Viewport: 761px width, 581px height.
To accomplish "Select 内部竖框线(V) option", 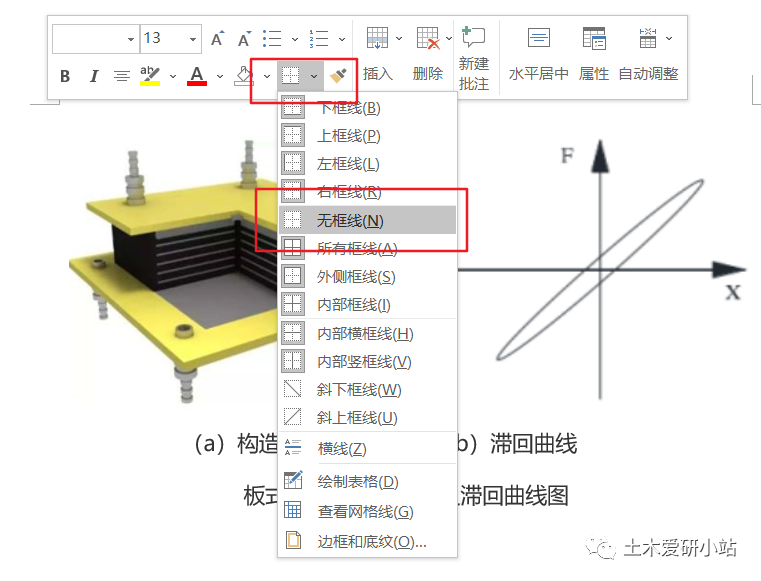I will [x=368, y=362].
